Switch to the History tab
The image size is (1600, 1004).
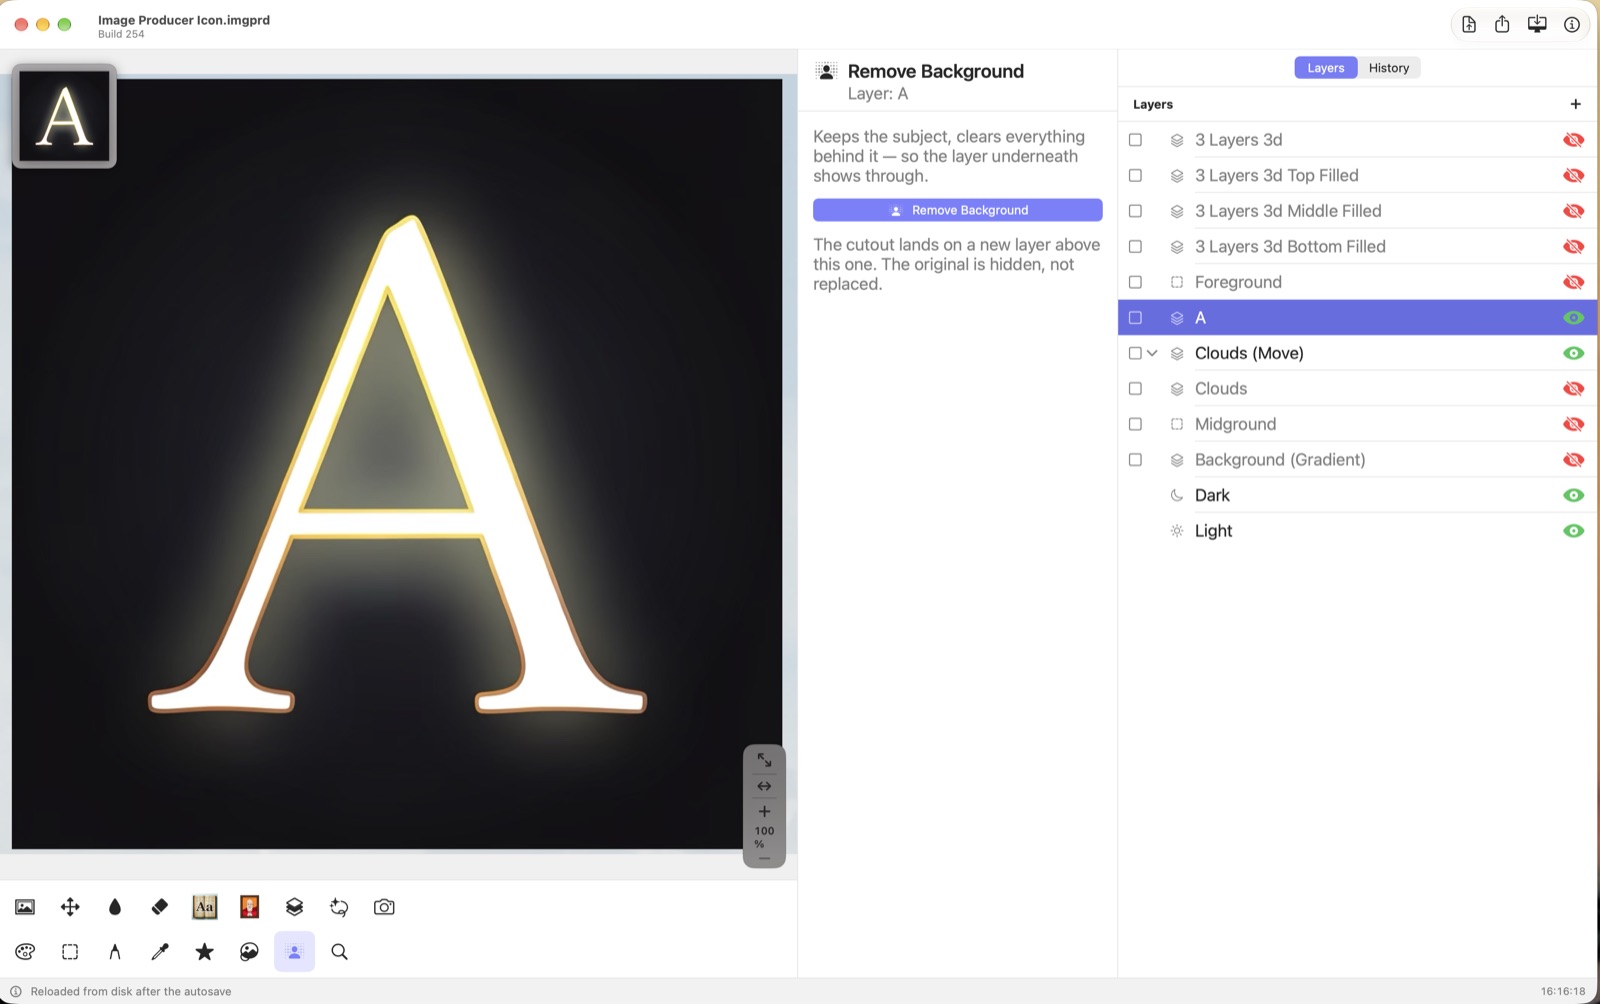[x=1389, y=68]
